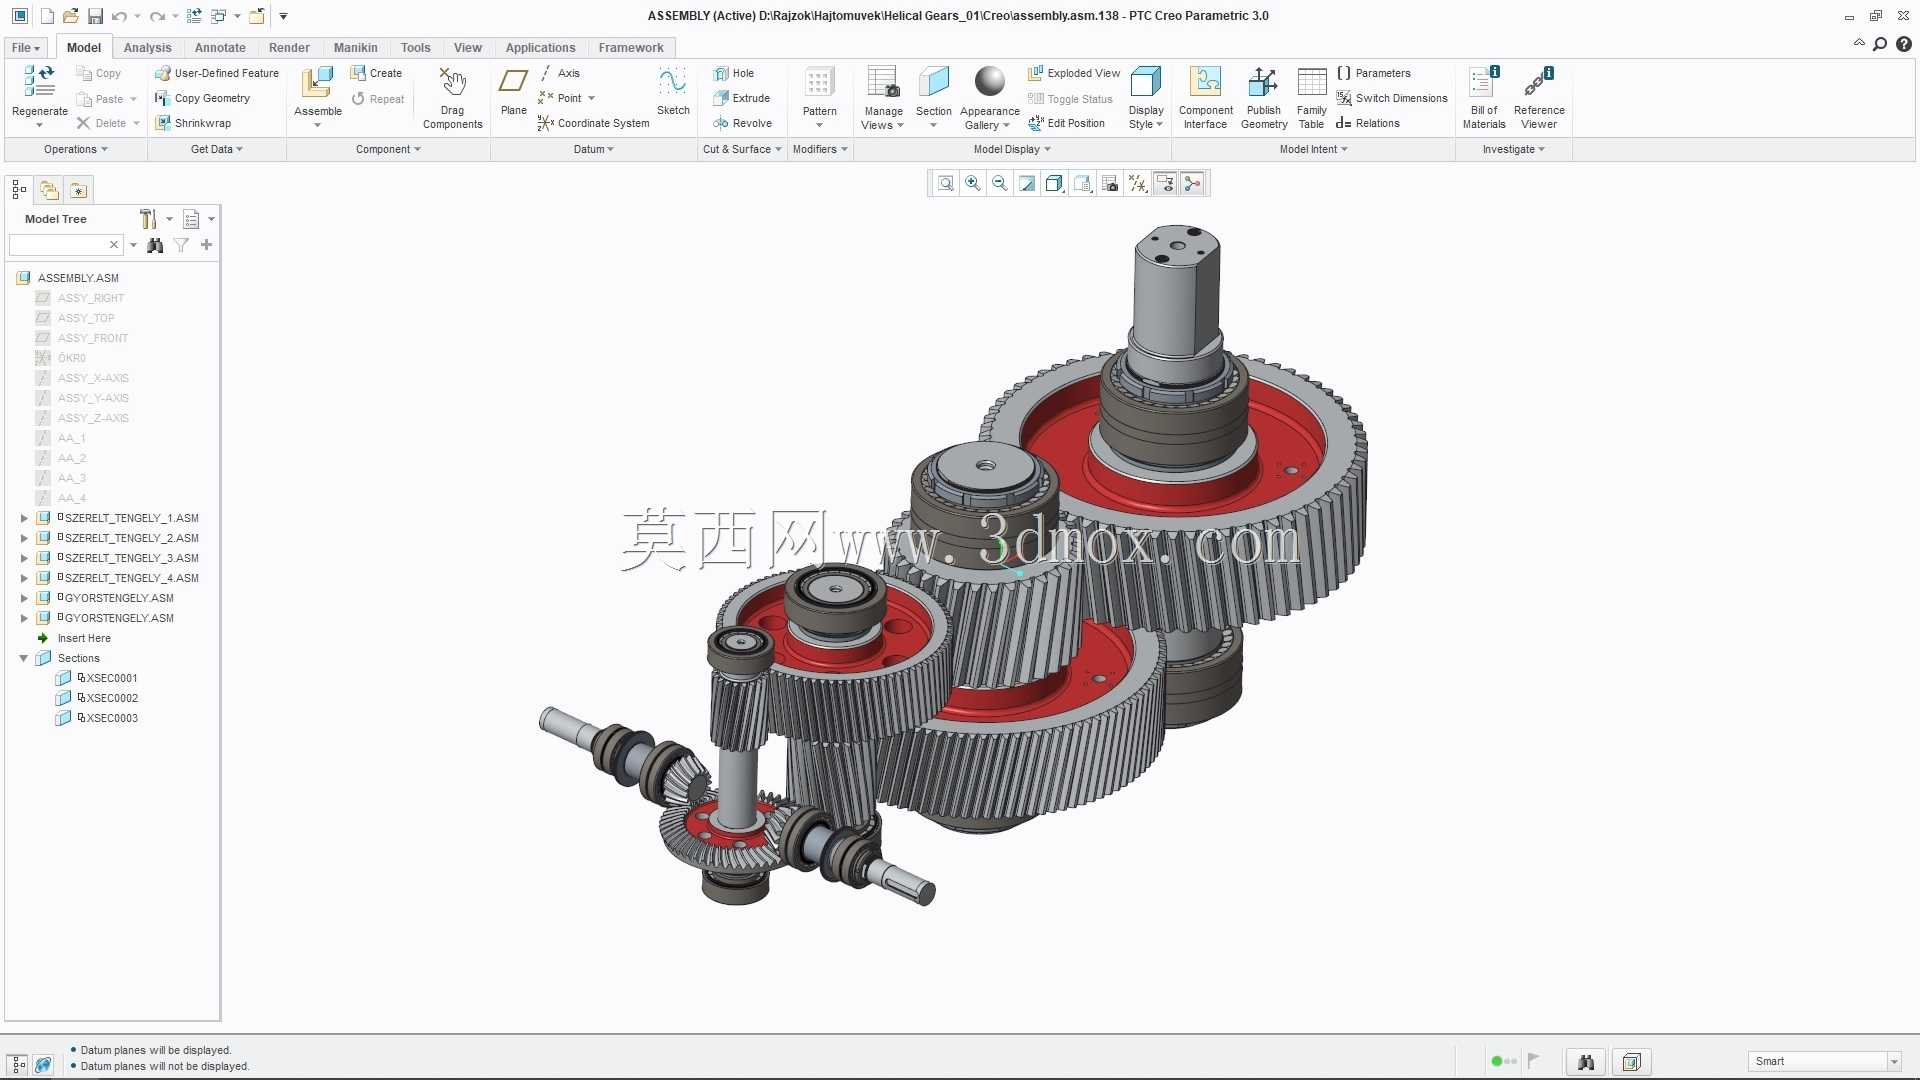Click the Switch Dimensions button

pos(1392,98)
